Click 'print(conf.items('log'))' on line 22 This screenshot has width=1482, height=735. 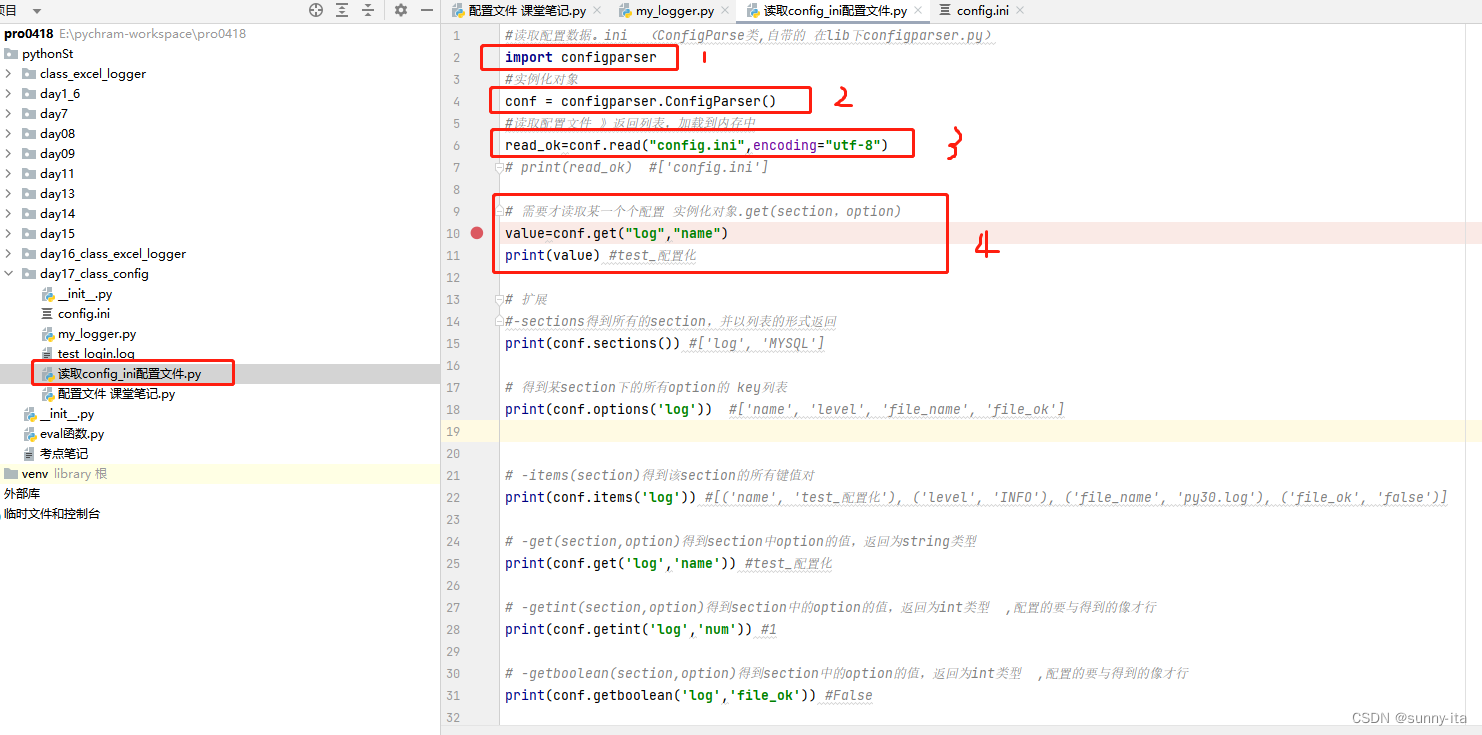pos(601,497)
